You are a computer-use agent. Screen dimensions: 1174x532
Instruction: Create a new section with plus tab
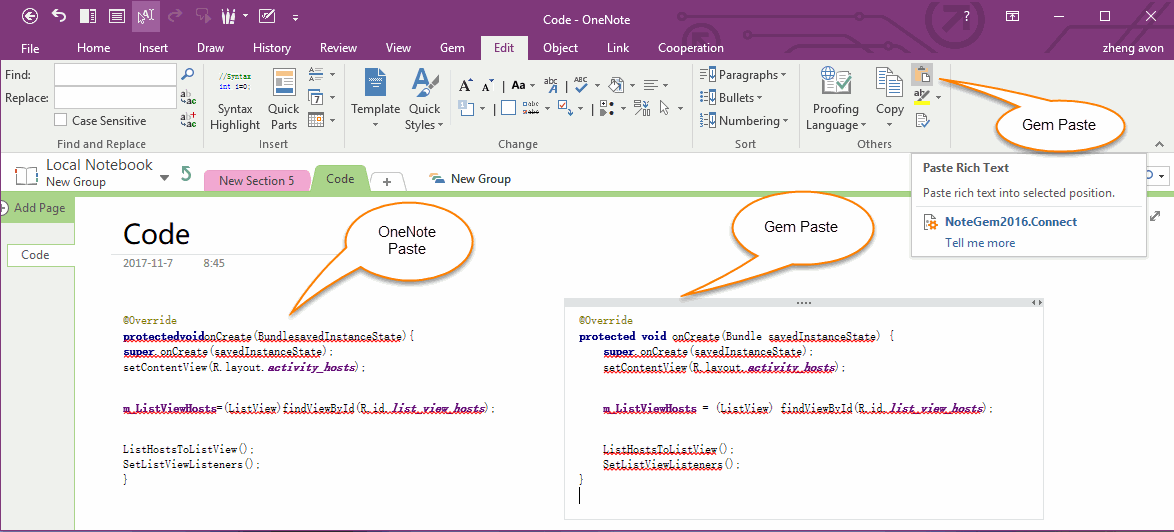387,182
